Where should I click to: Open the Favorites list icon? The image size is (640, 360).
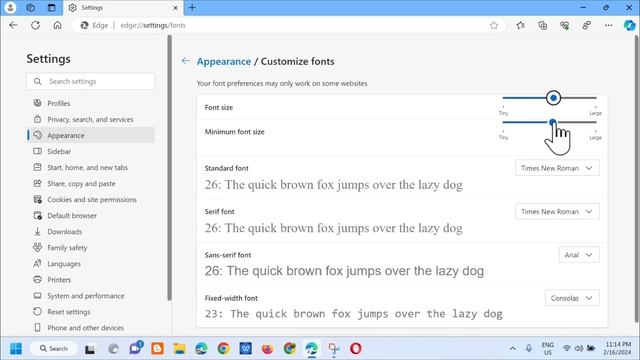coord(520,25)
